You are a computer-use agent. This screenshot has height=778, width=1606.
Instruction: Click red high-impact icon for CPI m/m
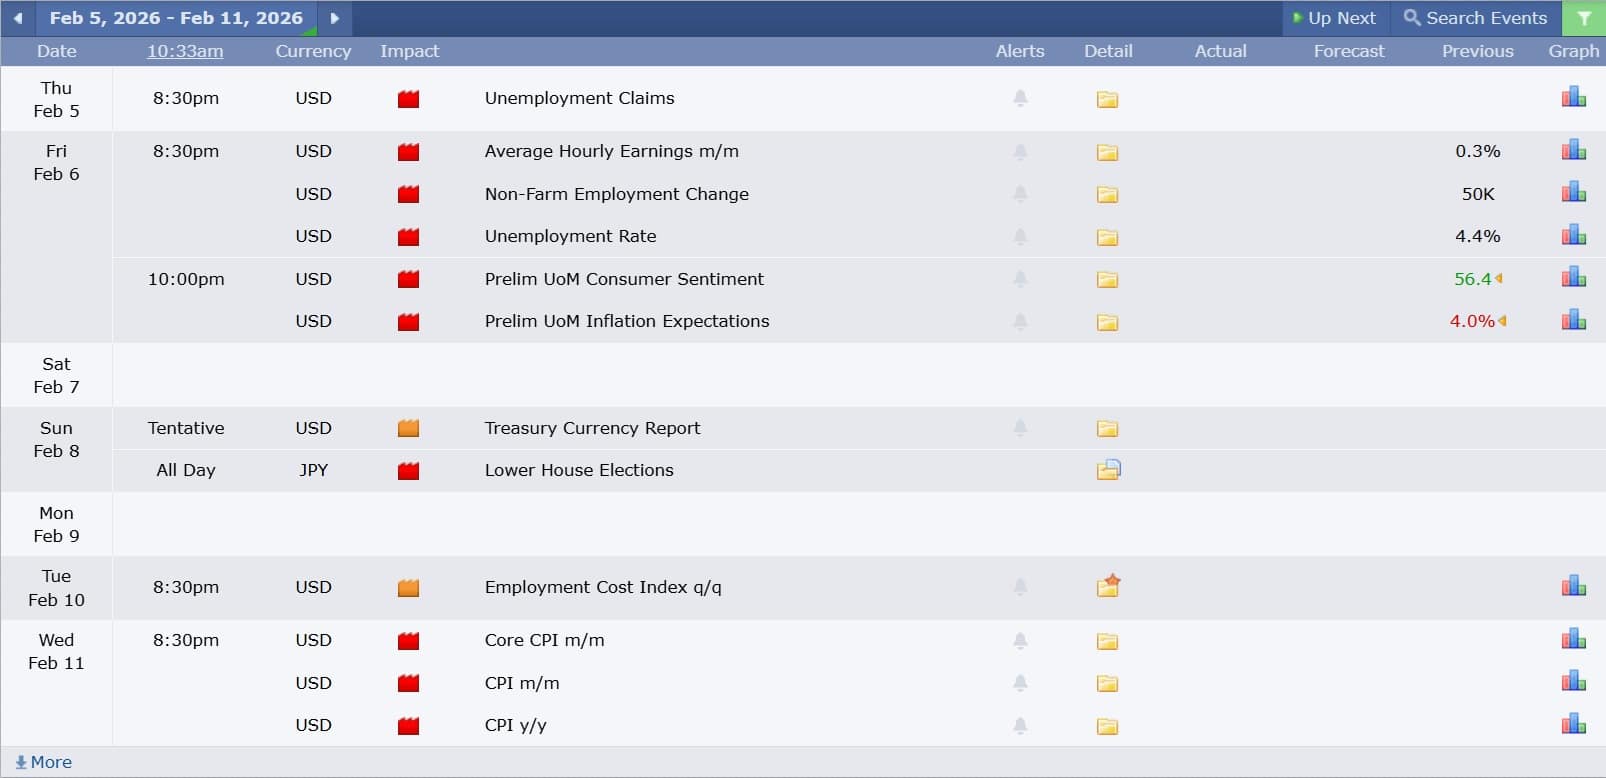coord(408,684)
